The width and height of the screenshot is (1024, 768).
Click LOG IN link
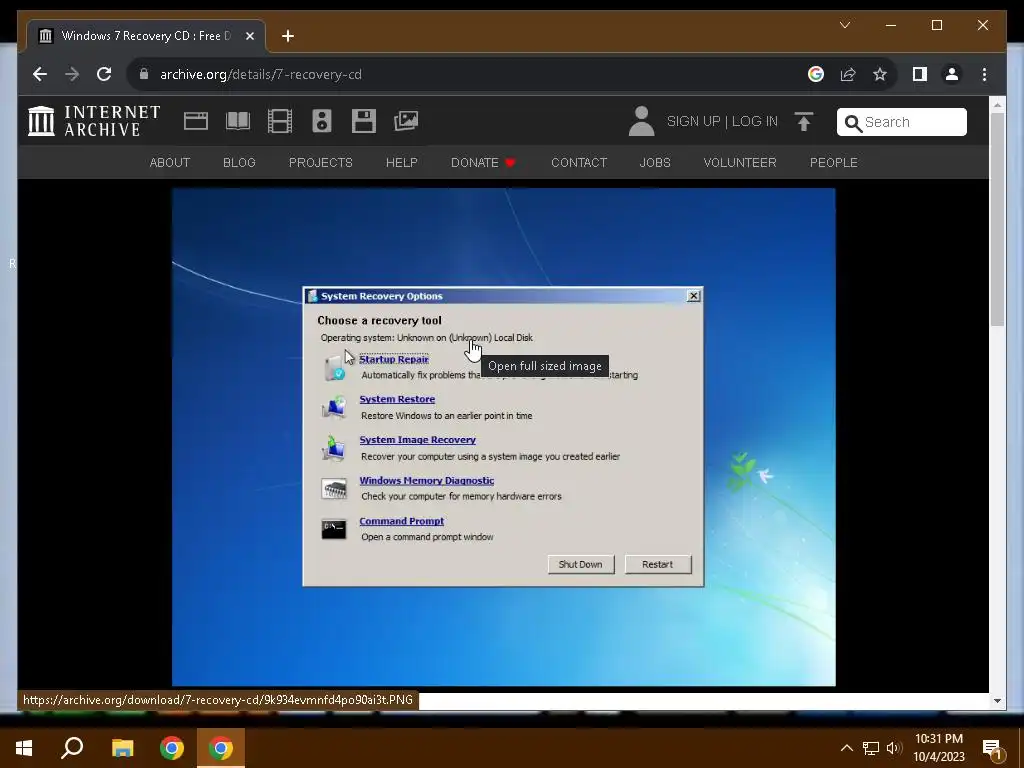click(754, 121)
